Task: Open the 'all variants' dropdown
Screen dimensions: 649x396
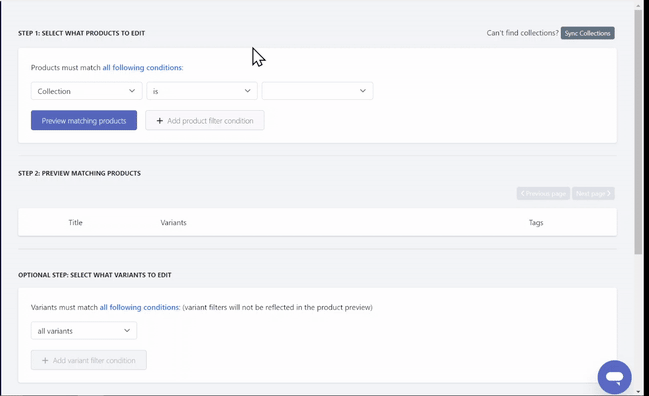Action: 84,331
